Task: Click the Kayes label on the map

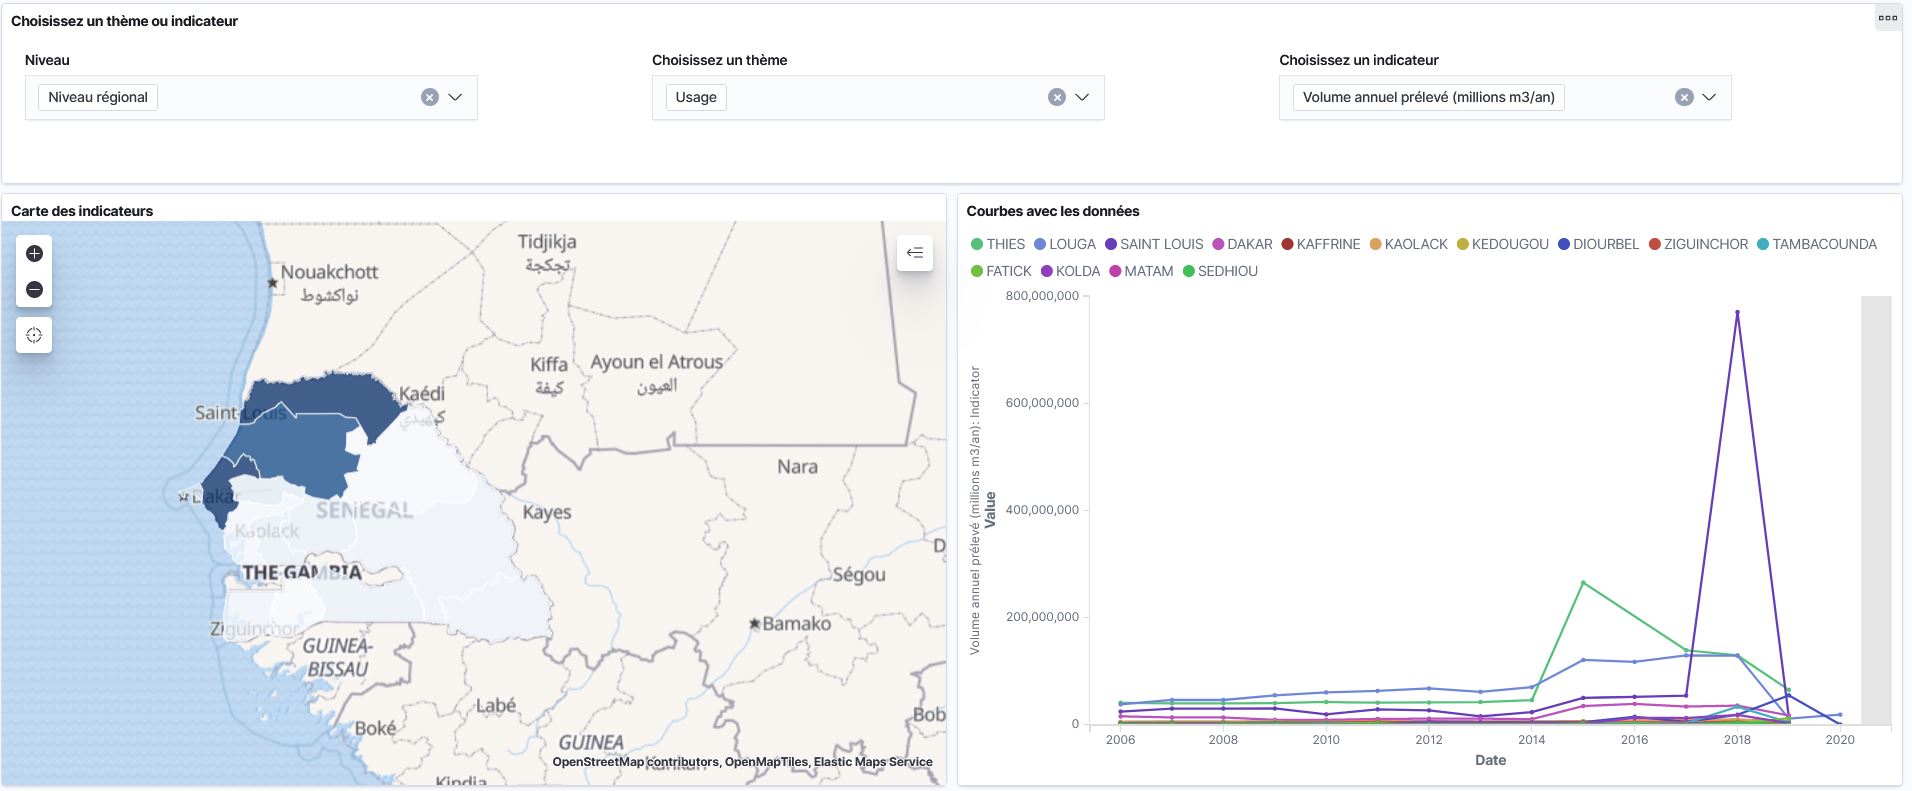Action: click(x=547, y=512)
